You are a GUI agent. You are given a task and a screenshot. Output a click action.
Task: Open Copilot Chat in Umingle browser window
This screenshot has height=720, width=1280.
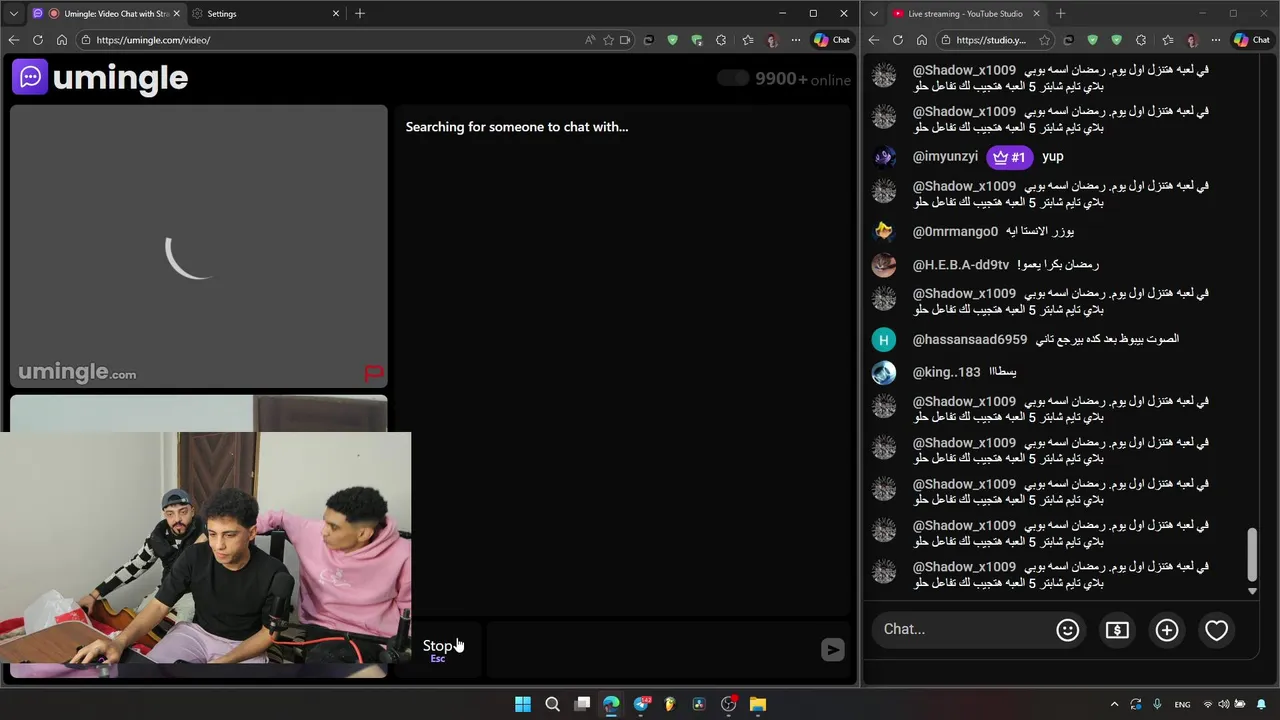[832, 40]
